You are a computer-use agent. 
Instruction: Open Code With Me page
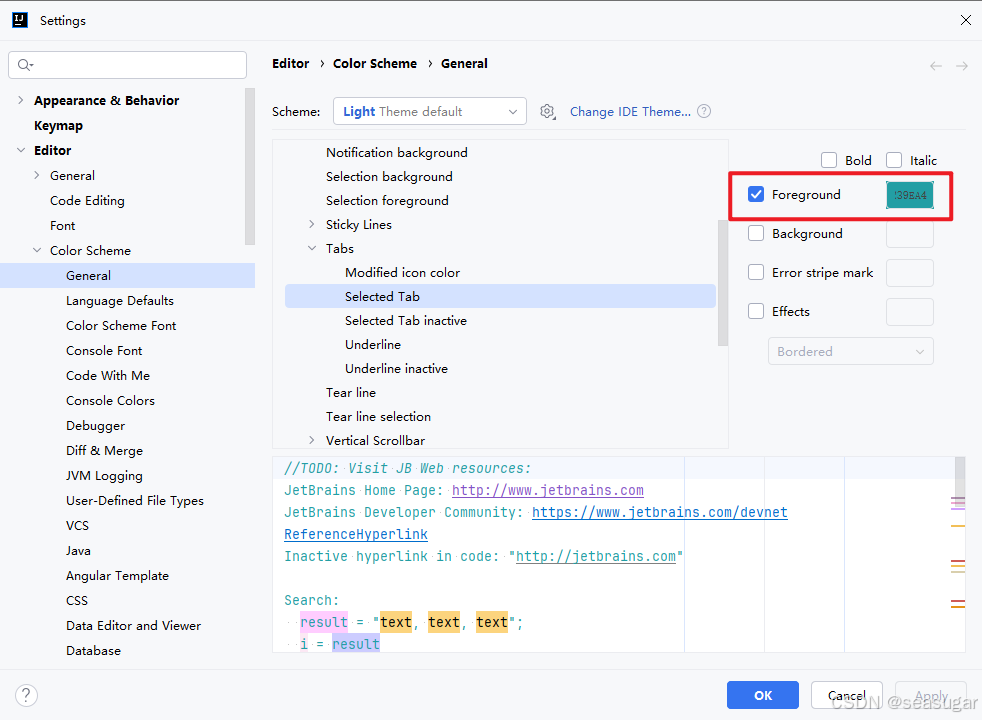click(x=108, y=376)
